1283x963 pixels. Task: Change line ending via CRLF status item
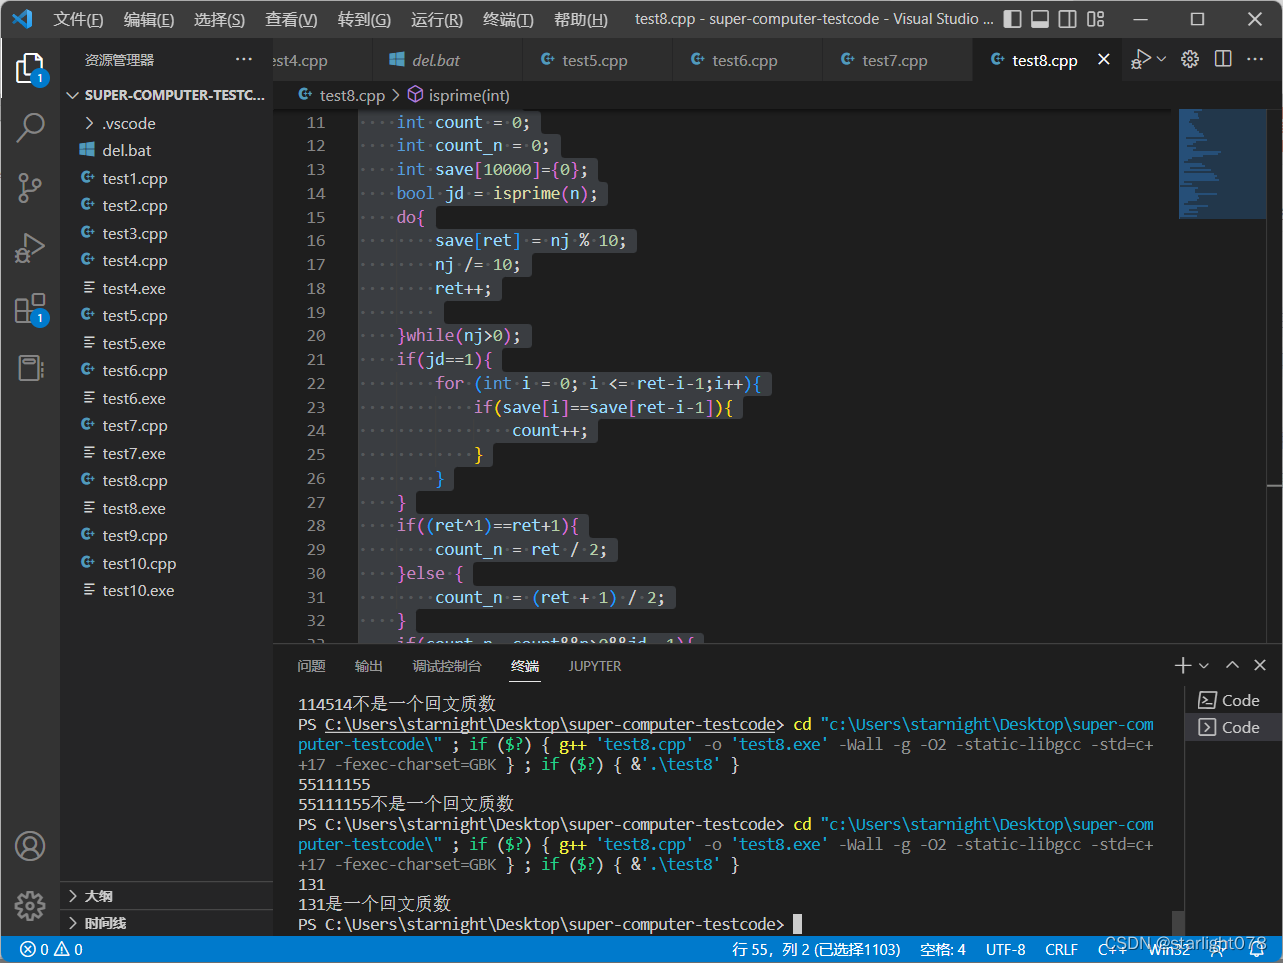pyautogui.click(x=1061, y=949)
